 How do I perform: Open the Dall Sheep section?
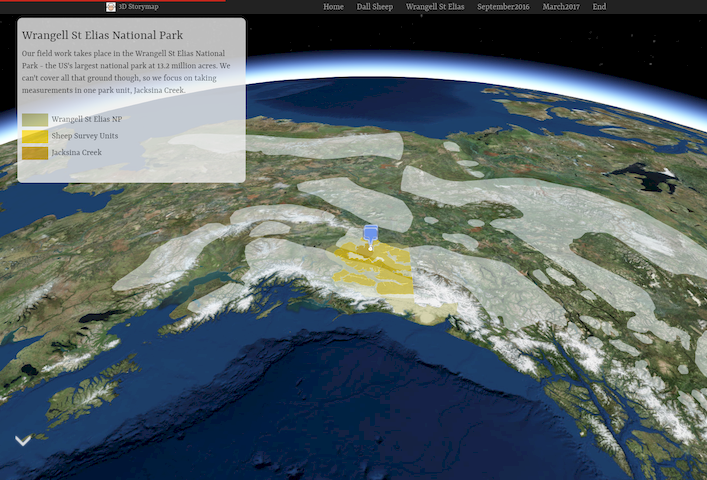(x=375, y=7)
